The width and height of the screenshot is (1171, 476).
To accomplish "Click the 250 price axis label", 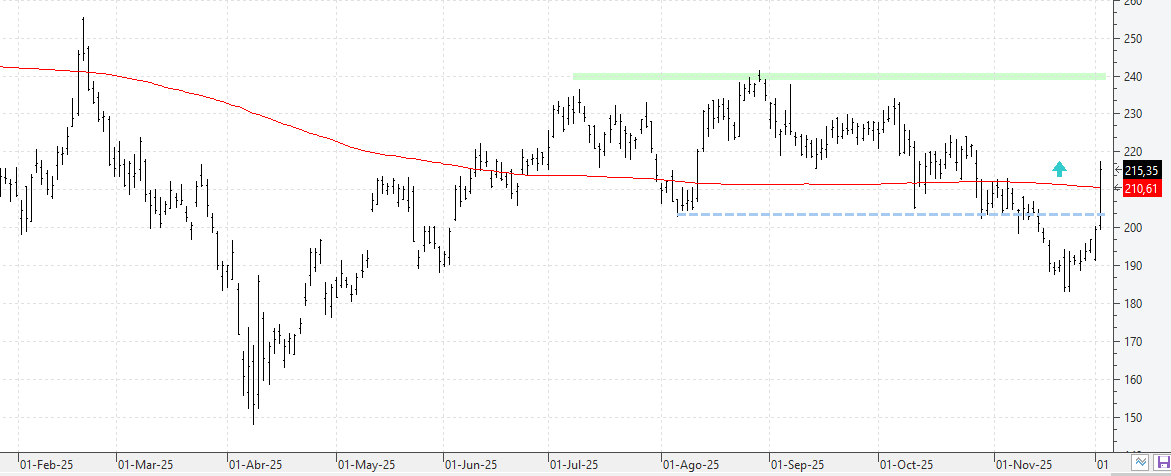I will (1132, 38).
